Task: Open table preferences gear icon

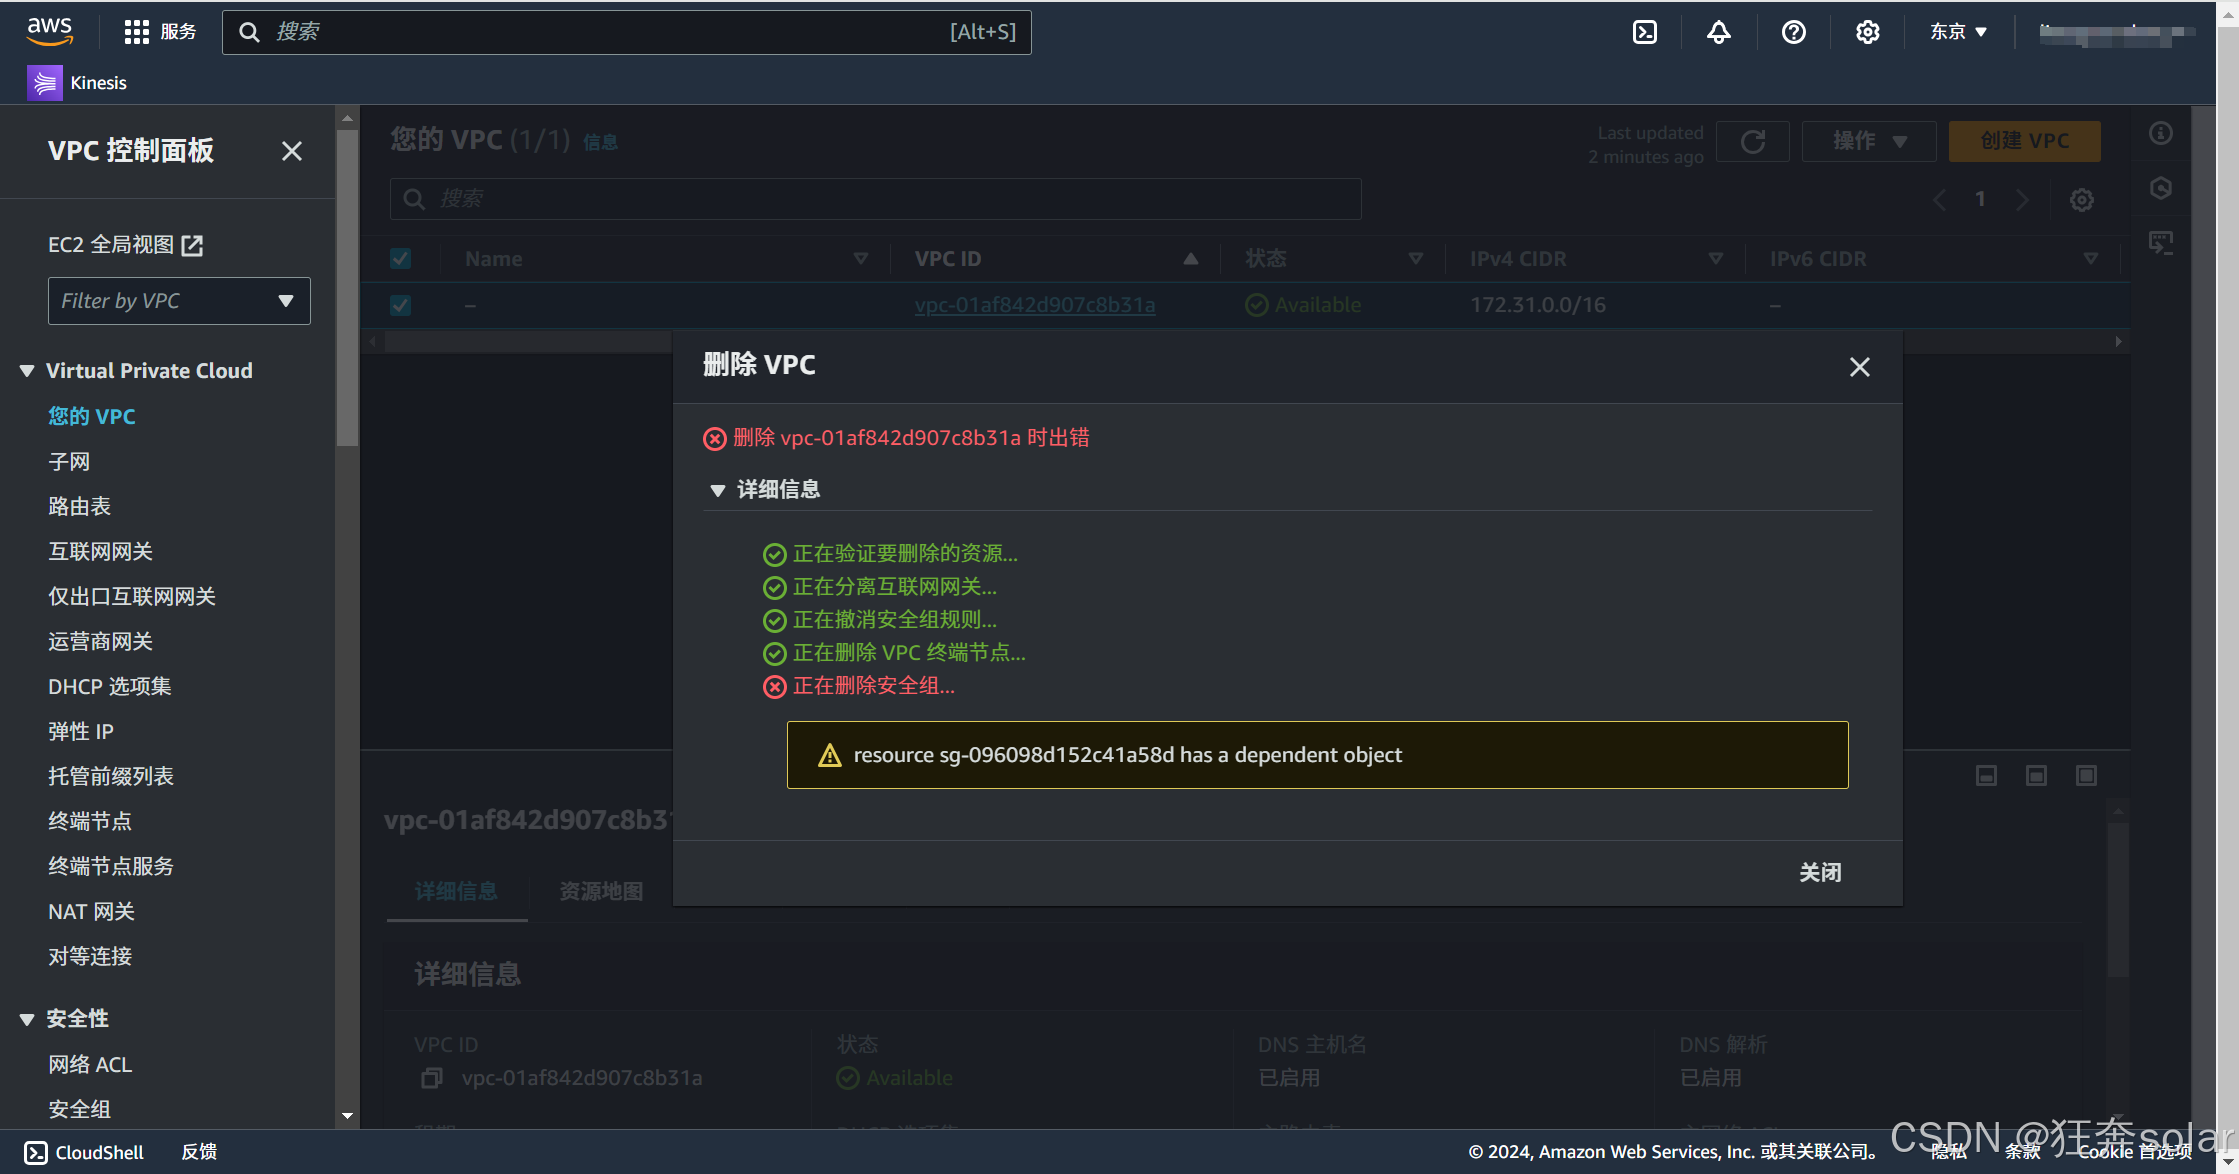Action: point(2081,200)
